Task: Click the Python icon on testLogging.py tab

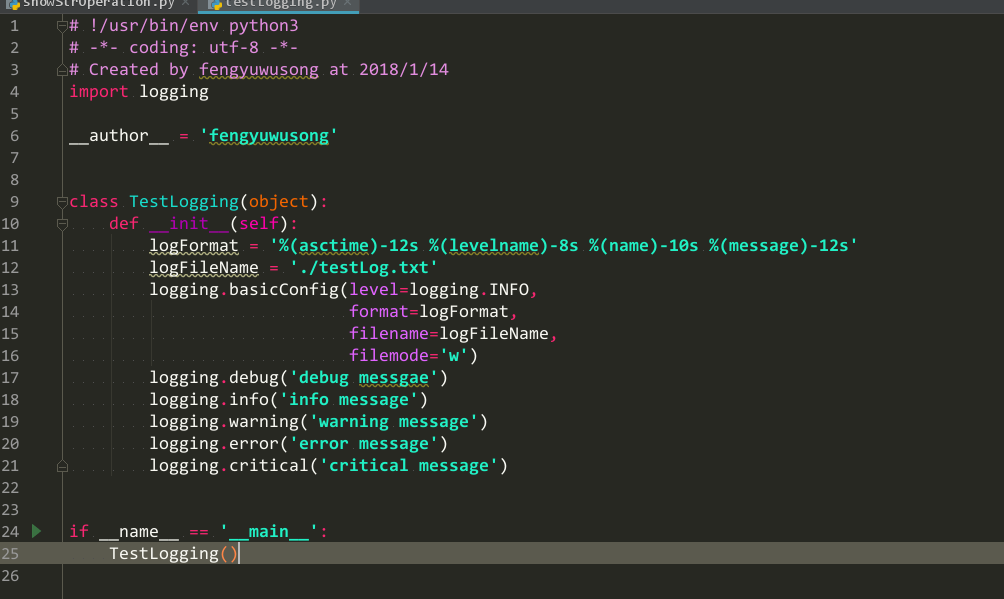Action: coord(216,4)
